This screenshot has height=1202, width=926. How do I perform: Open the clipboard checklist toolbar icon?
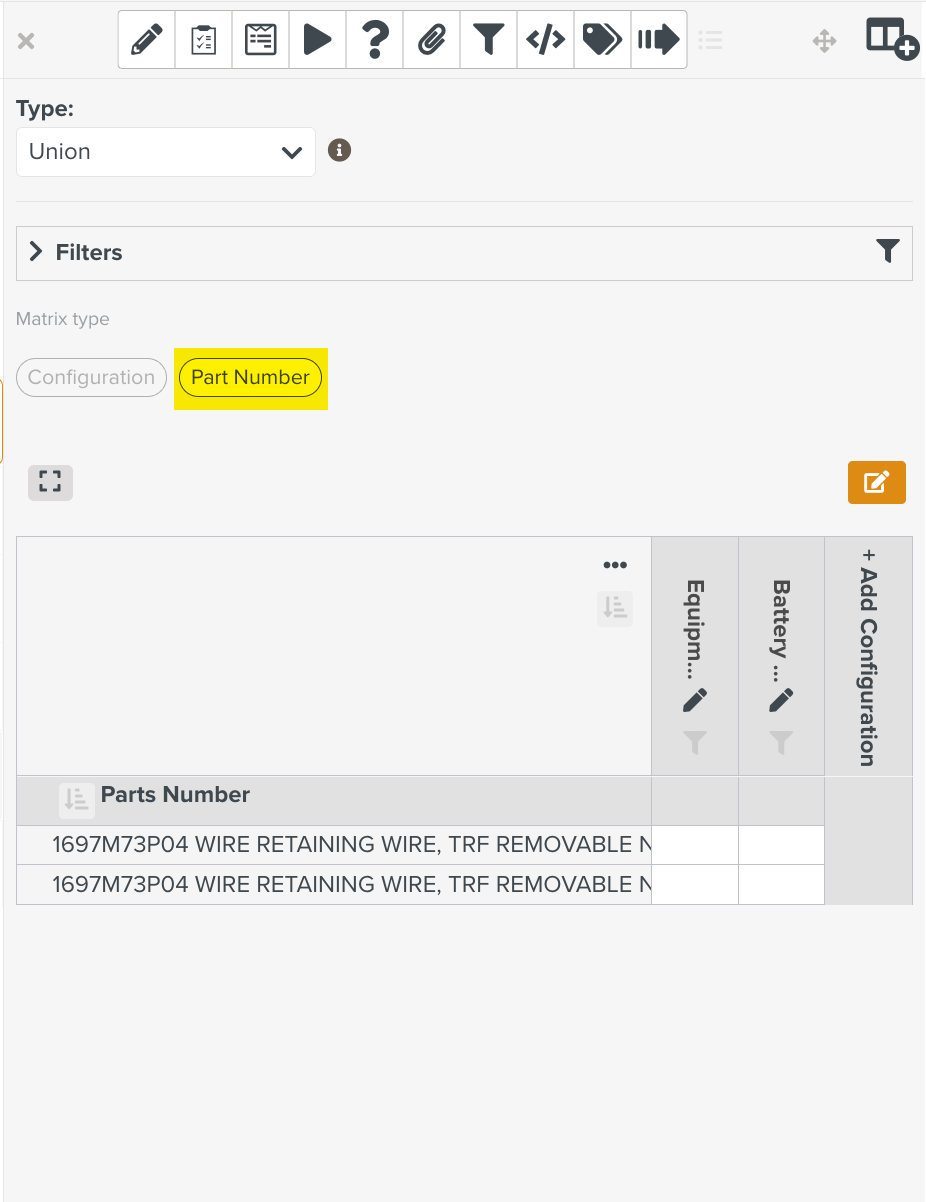pos(203,40)
